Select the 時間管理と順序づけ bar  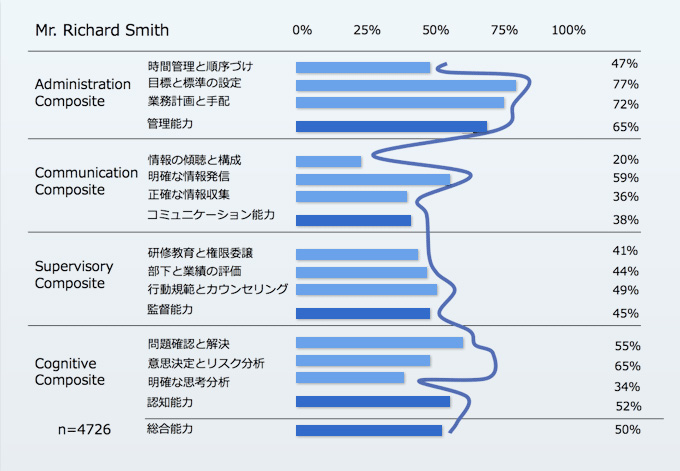coord(363,67)
